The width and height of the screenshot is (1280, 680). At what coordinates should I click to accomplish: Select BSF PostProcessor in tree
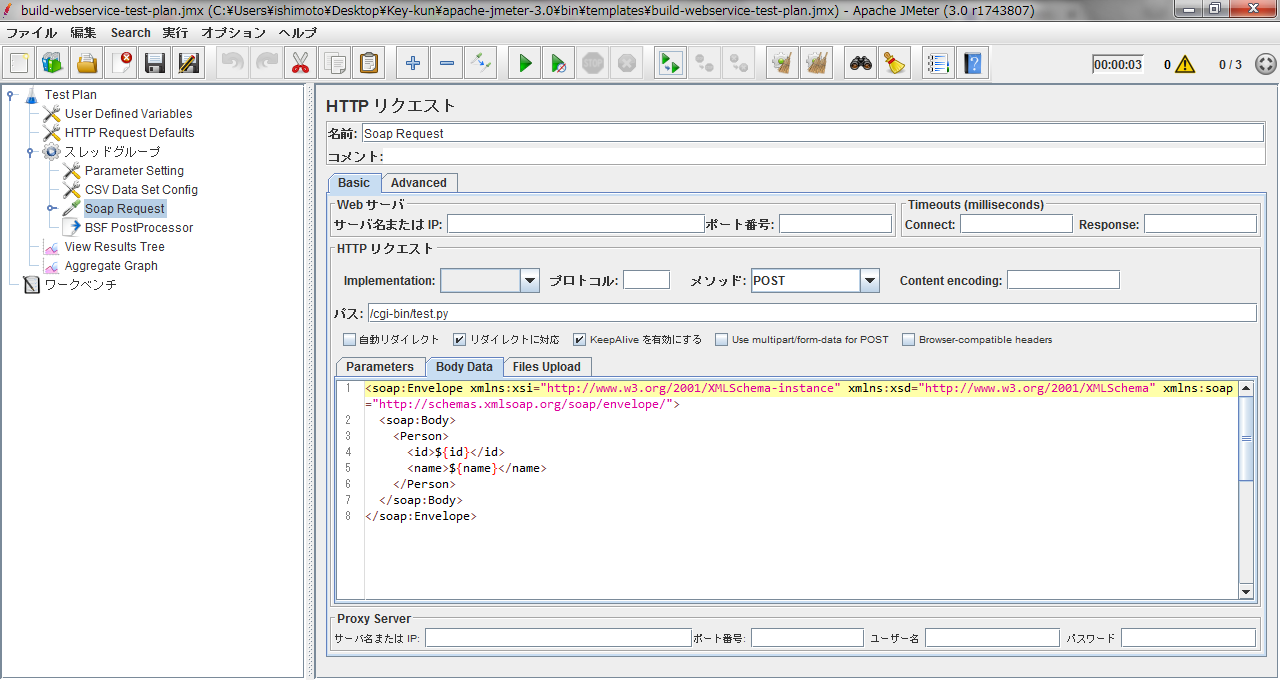point(139,228)
